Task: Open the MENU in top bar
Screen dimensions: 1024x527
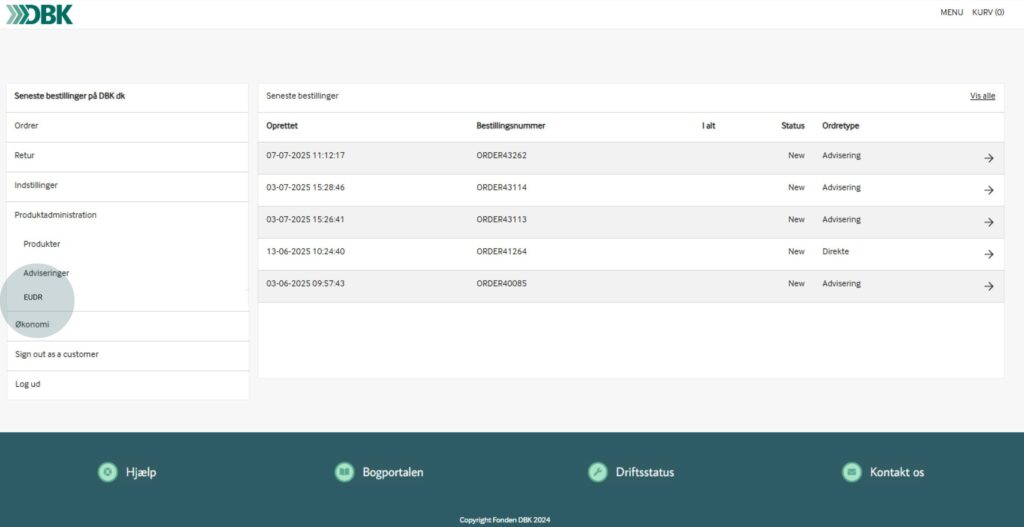Action: click(951, 13)
